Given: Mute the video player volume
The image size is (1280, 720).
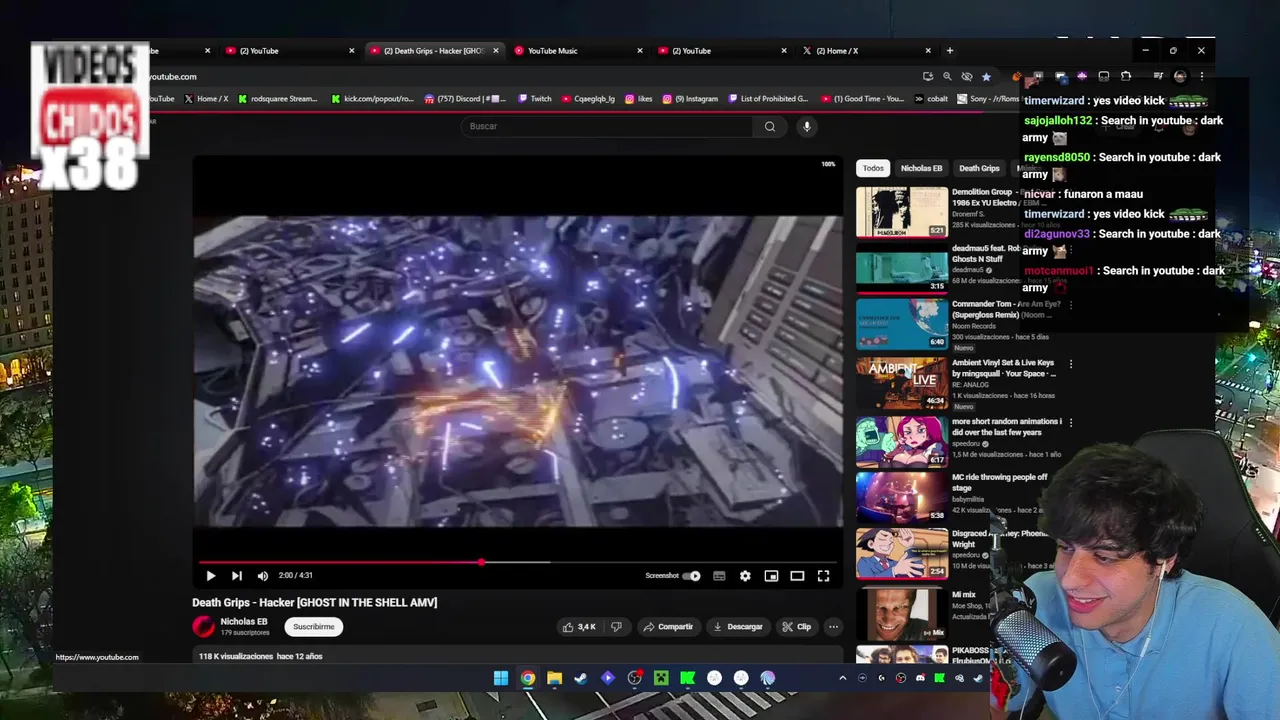Looking at the screenshot, I should pyautogui.click(x=263, y=576).
